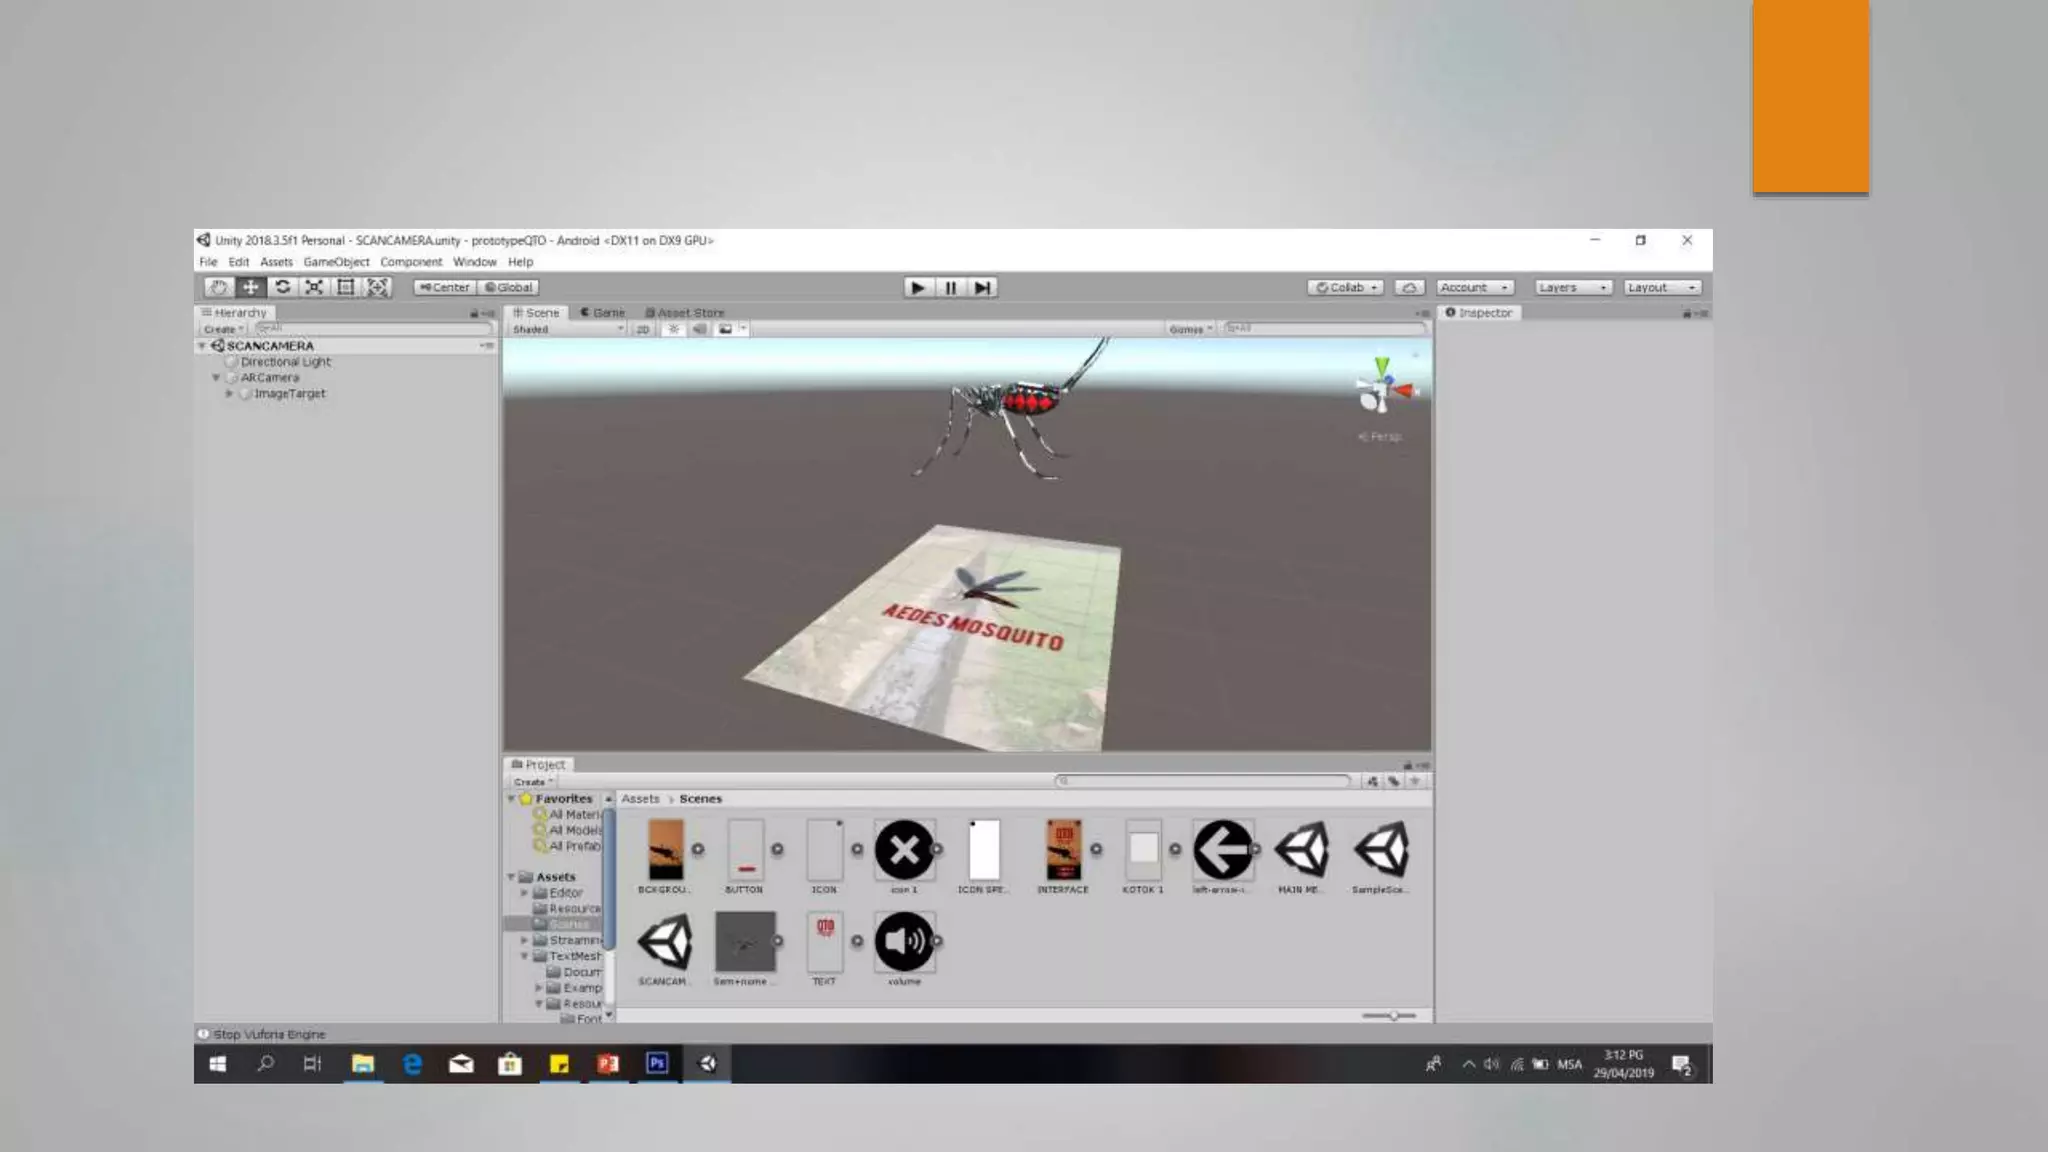Viewport: 2048px width, 1152px height.
Task: Select the Rotate tool
Action: [x=282, y=287]
